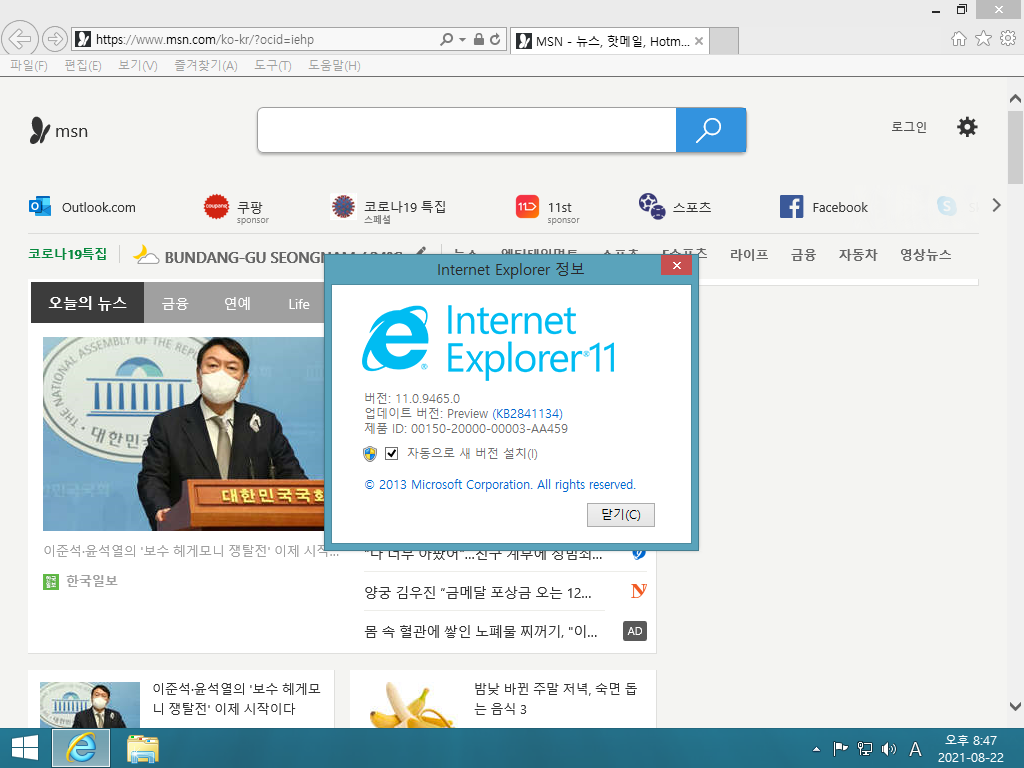The height and width of the screenshot is (768, 1024).
Task: Select the Life news tab
Action: [299, 304]
